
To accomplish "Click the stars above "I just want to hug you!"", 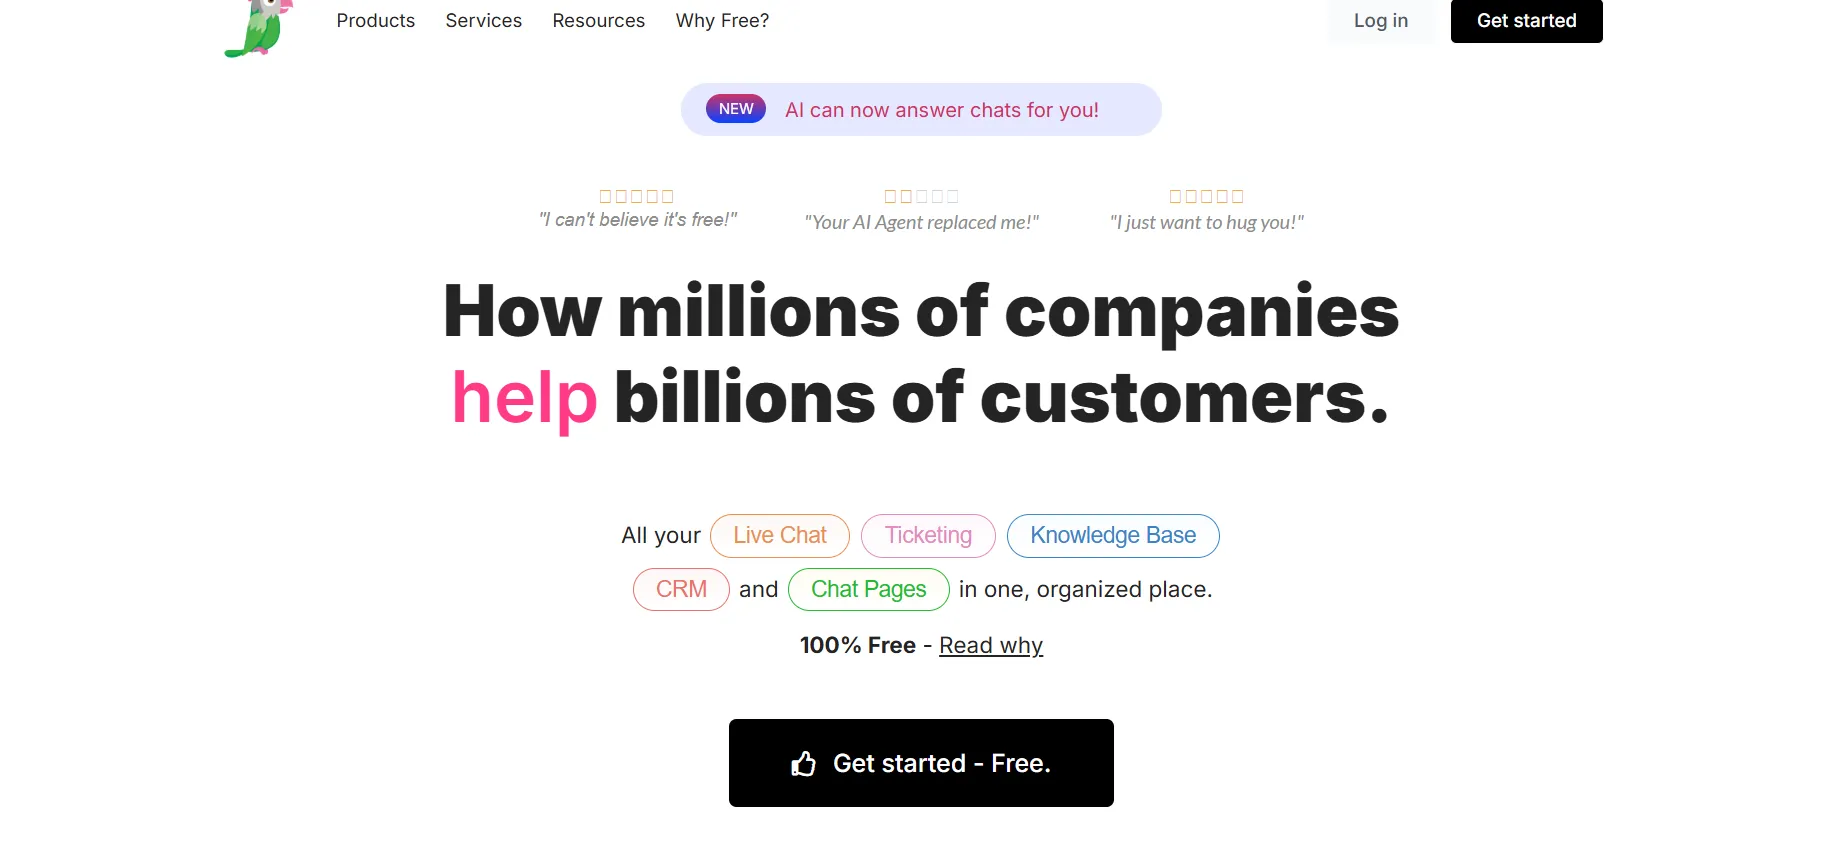I will [x=1206, y=196].
